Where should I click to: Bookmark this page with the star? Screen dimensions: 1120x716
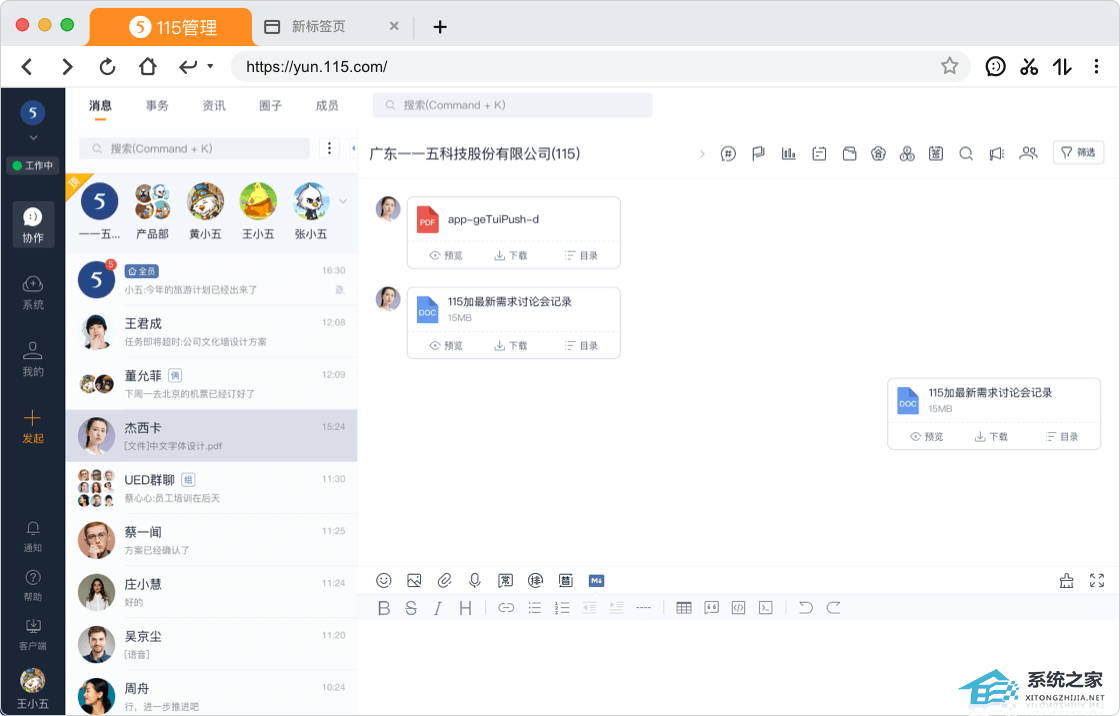[949, 66]
